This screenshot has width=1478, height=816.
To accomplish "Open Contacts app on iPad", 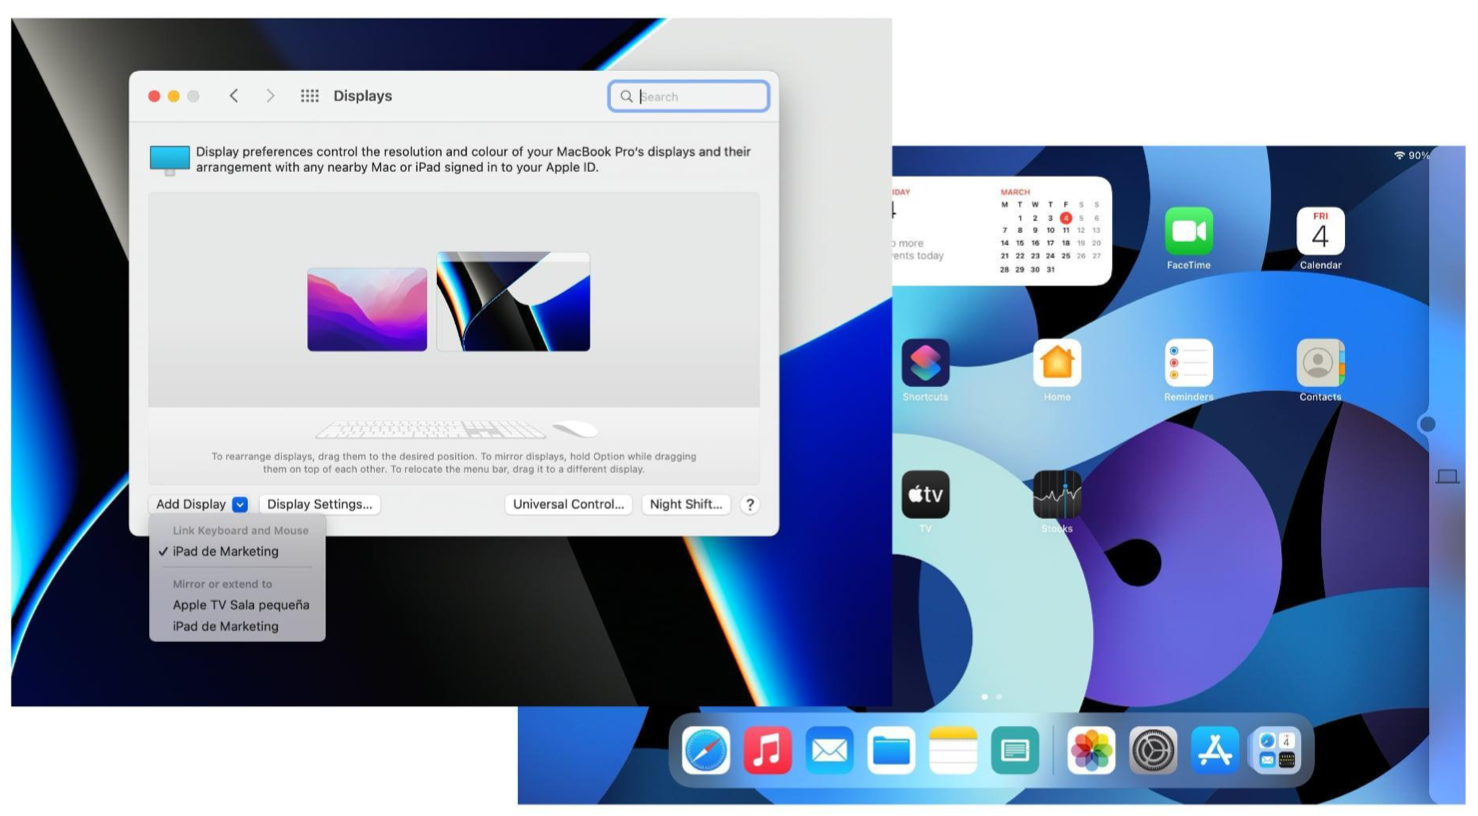I will coord(1320,363).
